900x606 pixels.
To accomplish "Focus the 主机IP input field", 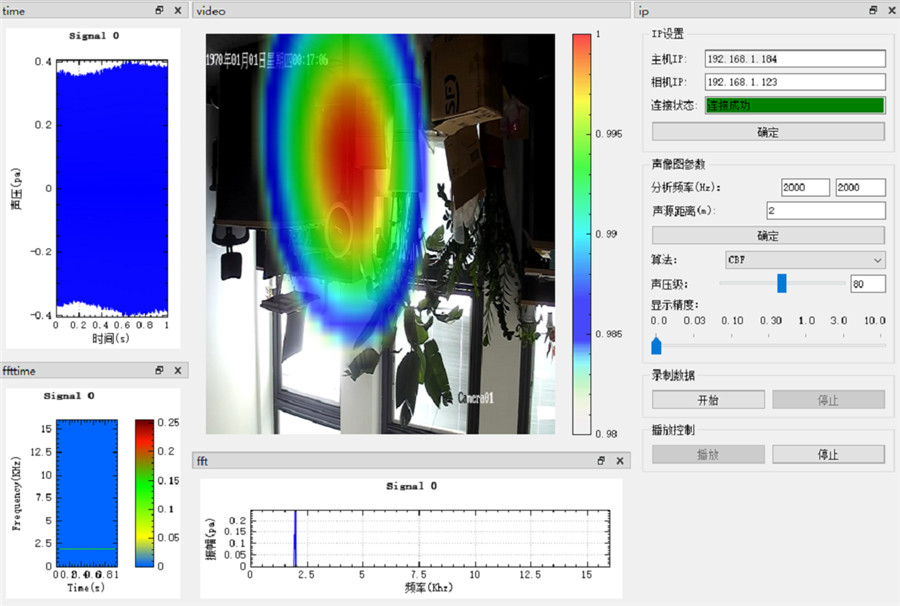I will click(795, 59).
